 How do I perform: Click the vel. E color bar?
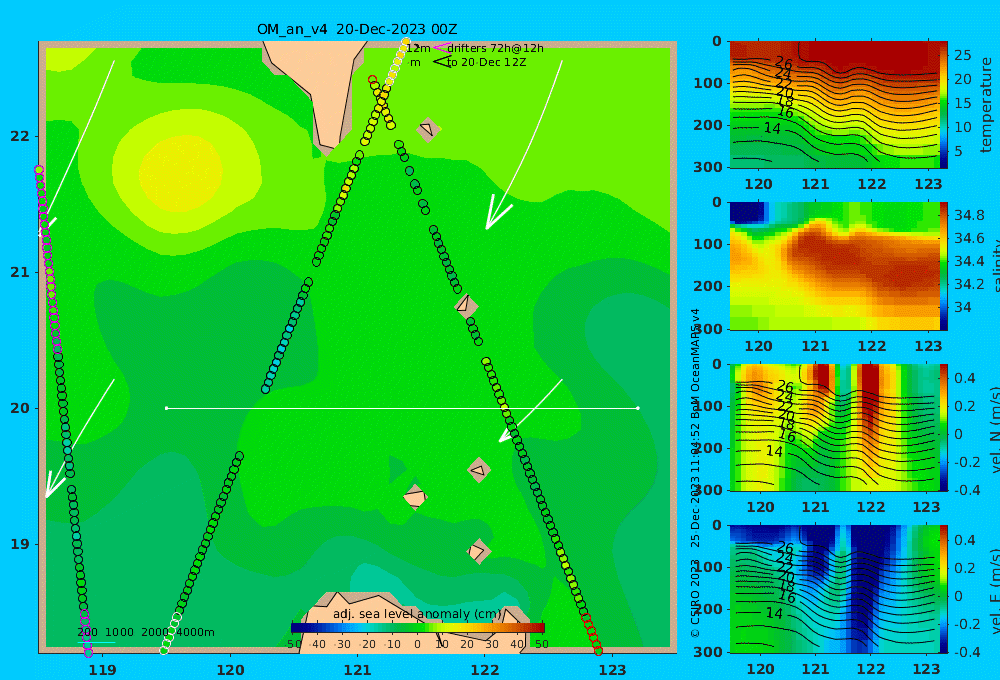943,589
